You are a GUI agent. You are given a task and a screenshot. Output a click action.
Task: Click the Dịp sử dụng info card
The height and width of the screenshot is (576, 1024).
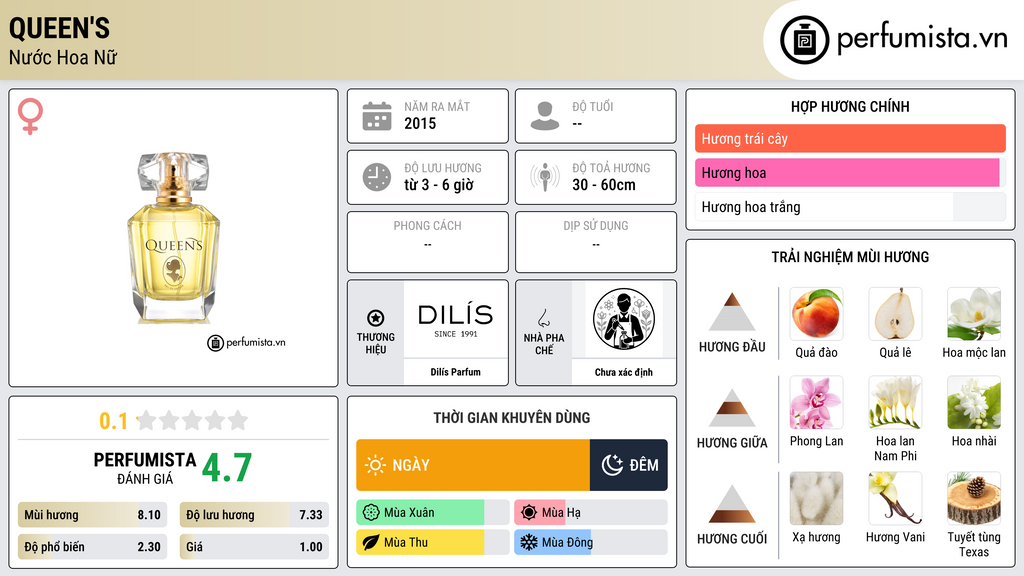[596, 242]
